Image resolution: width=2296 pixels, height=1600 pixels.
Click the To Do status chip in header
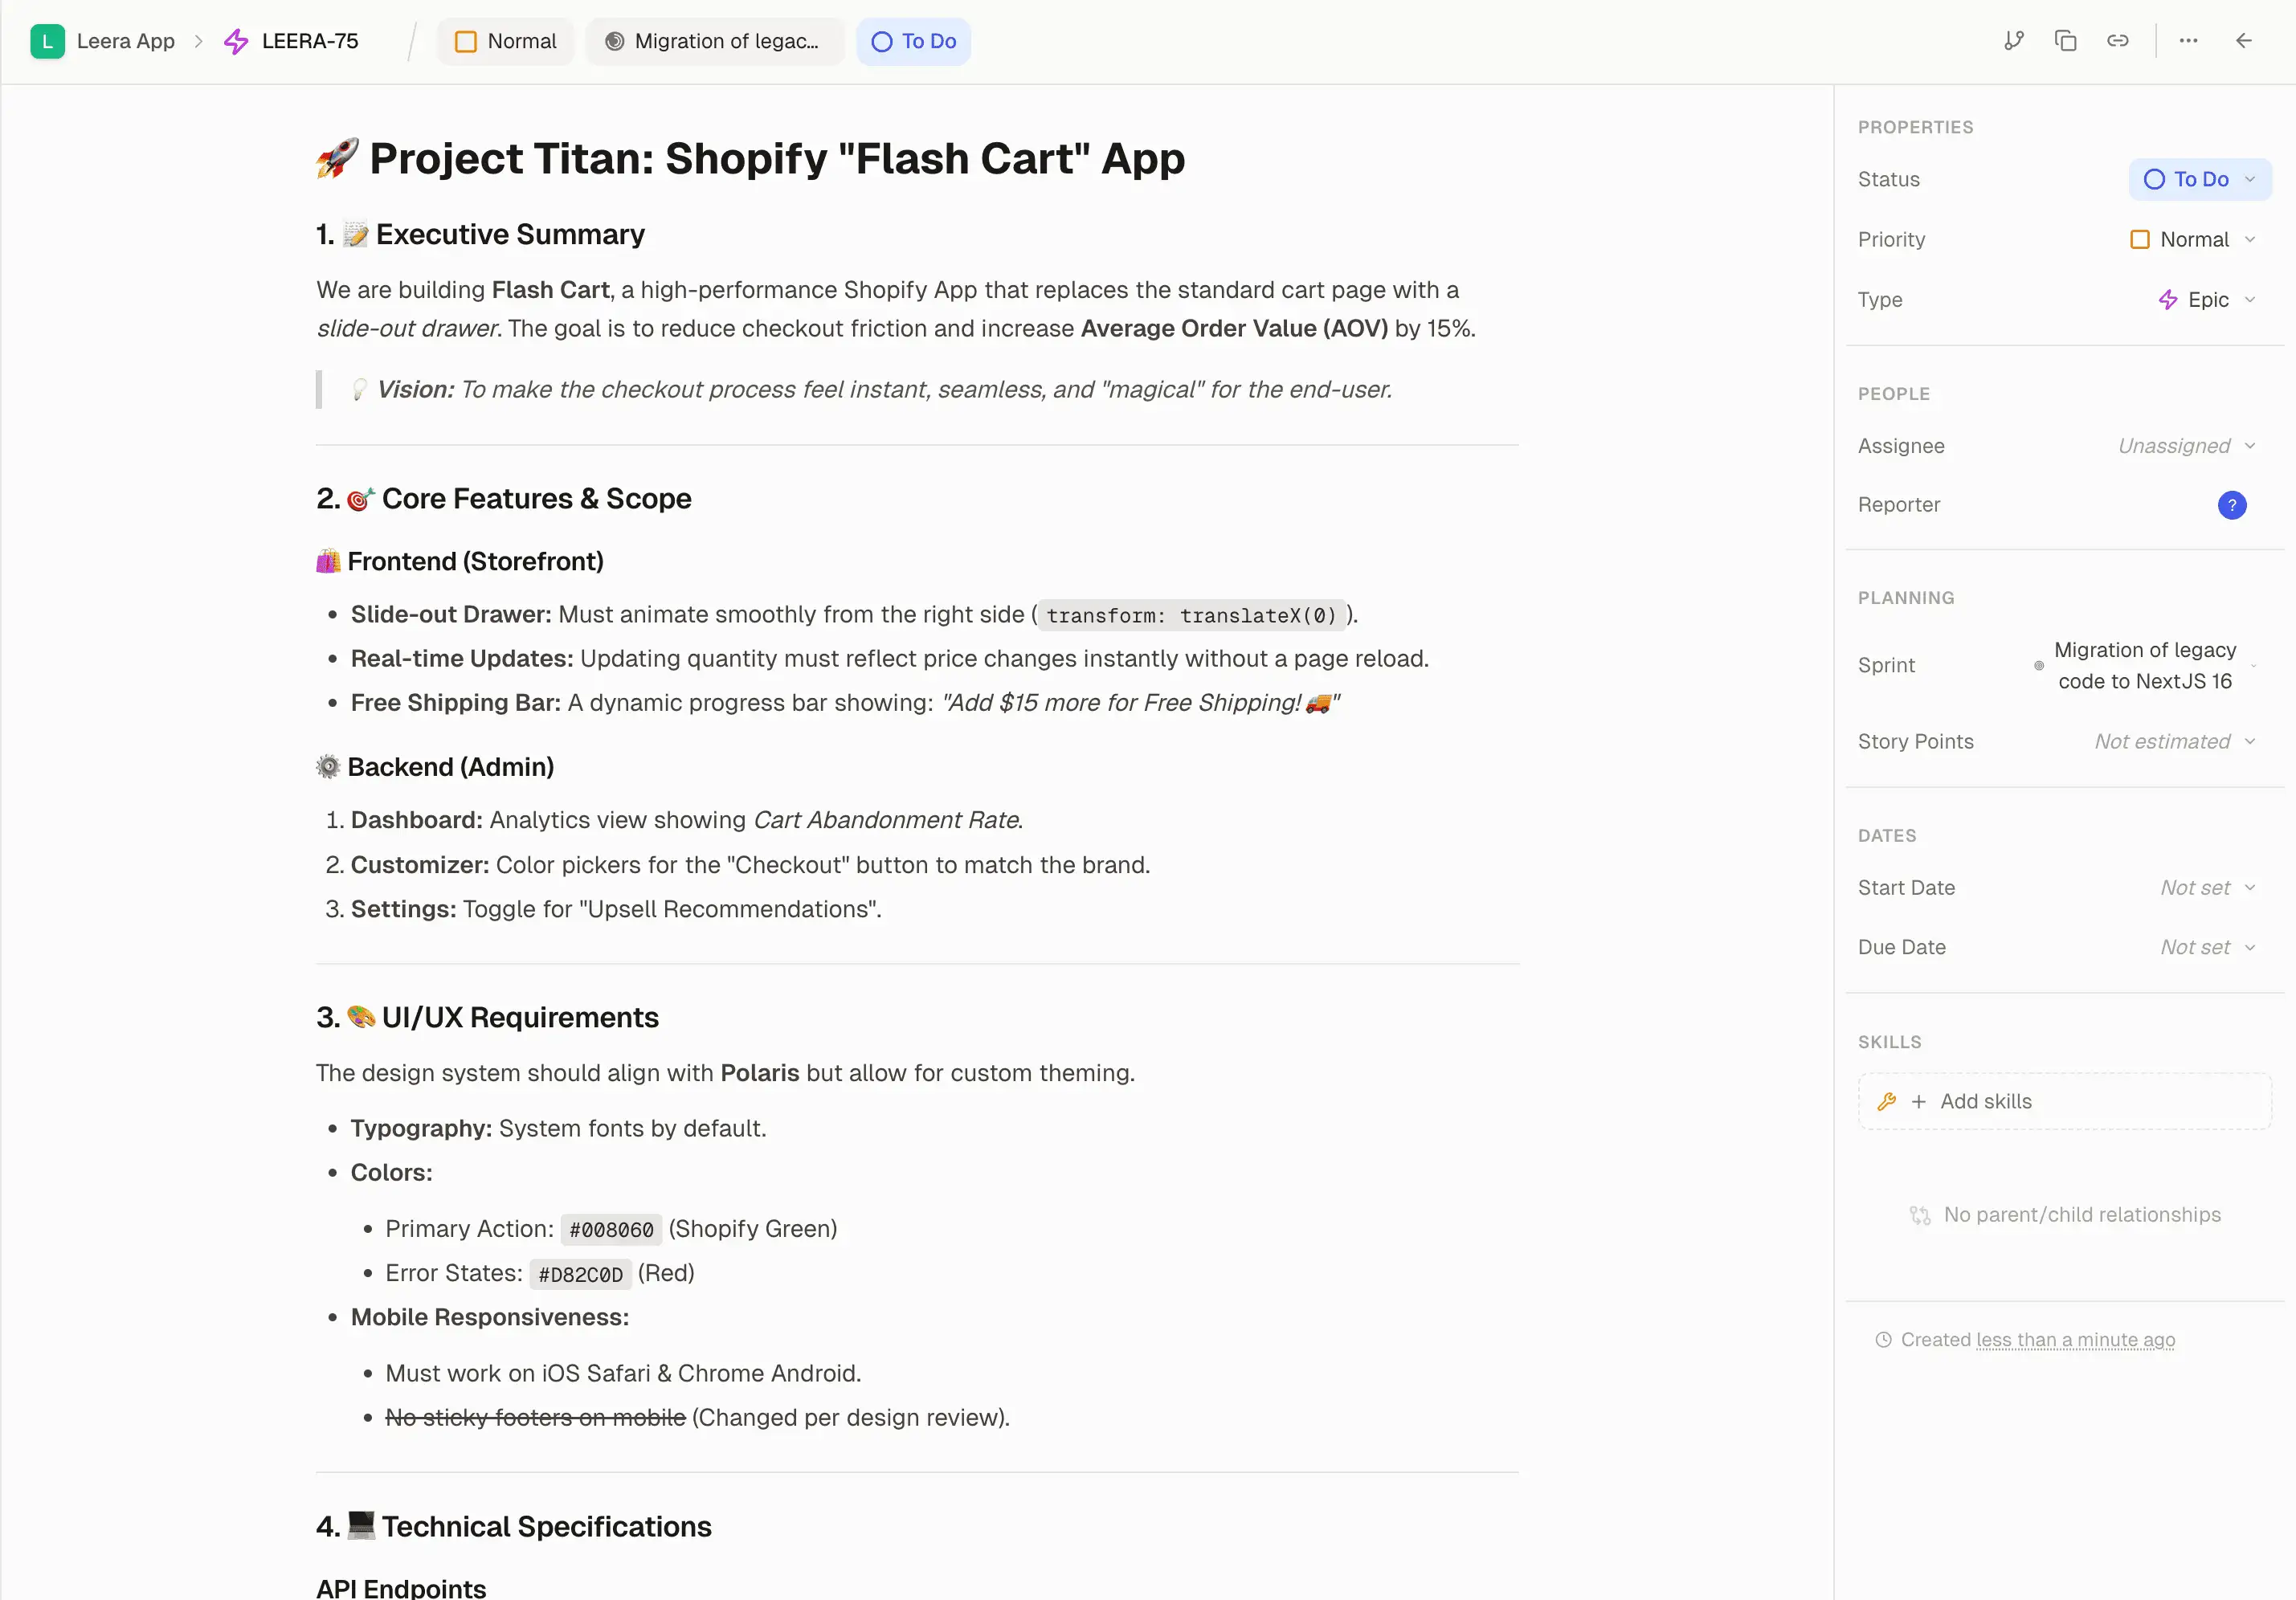click(x=913, y=41)
